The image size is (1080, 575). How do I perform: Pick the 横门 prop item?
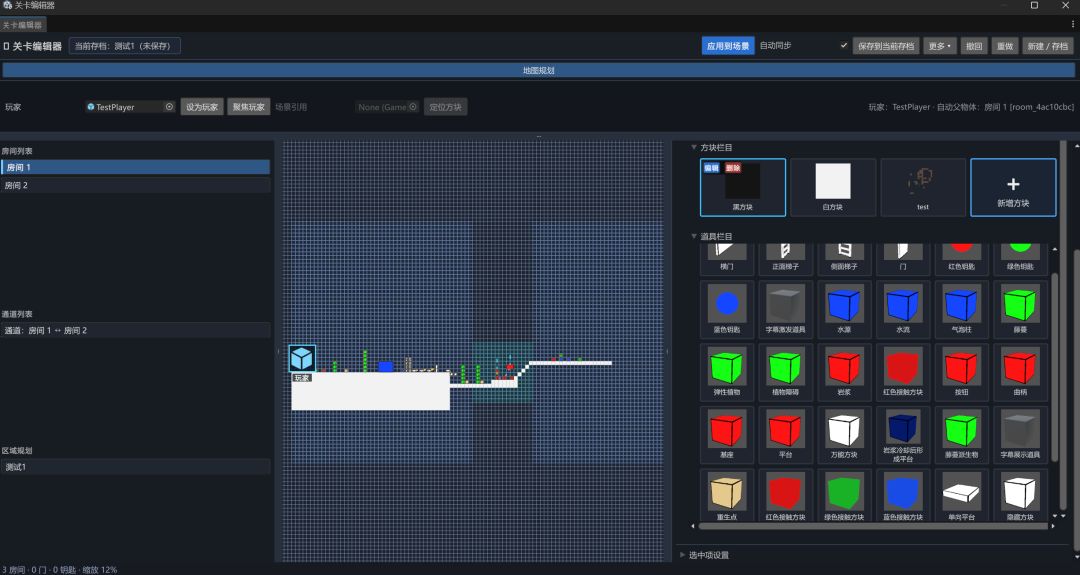point(727,259)
